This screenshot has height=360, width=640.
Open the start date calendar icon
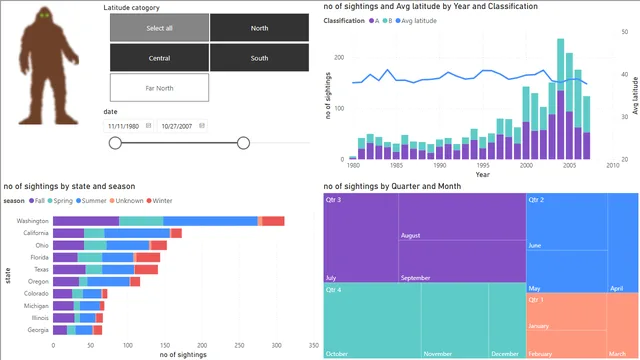(149, 126)
